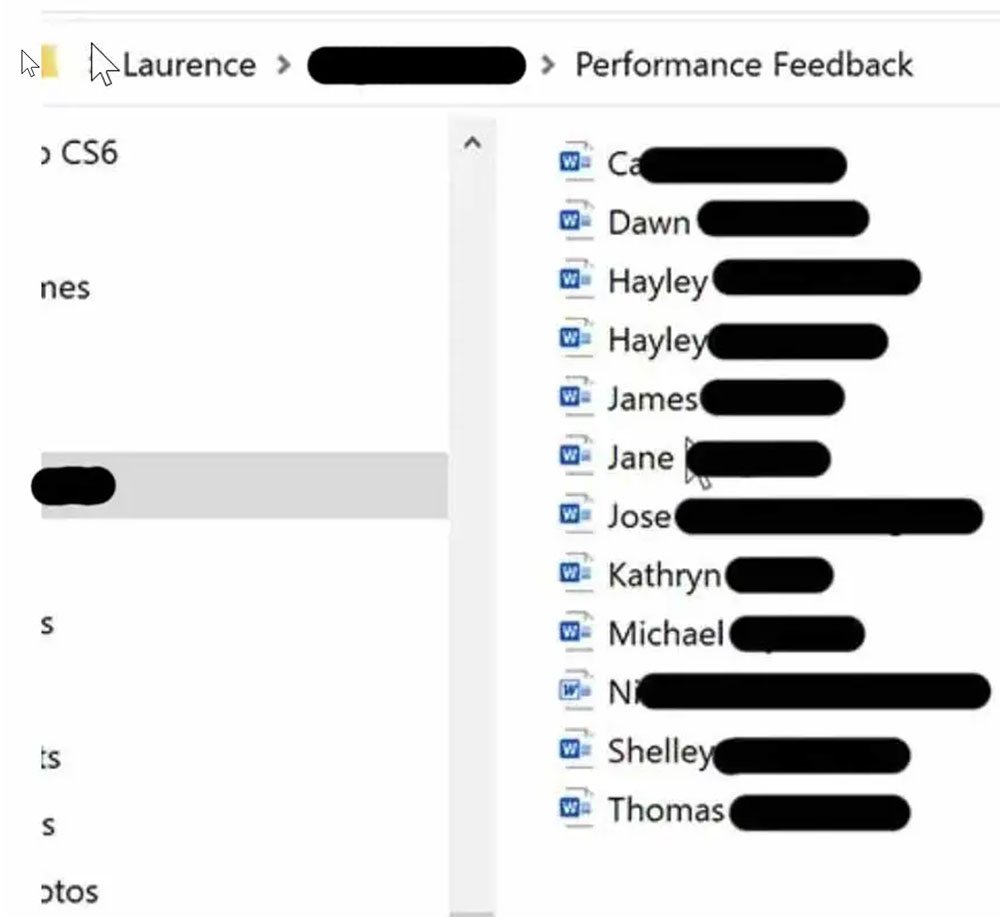Select the file starting with Thomas
Image resolution: width=1000 pixels, height=917 pixels.
pos(665,808)
